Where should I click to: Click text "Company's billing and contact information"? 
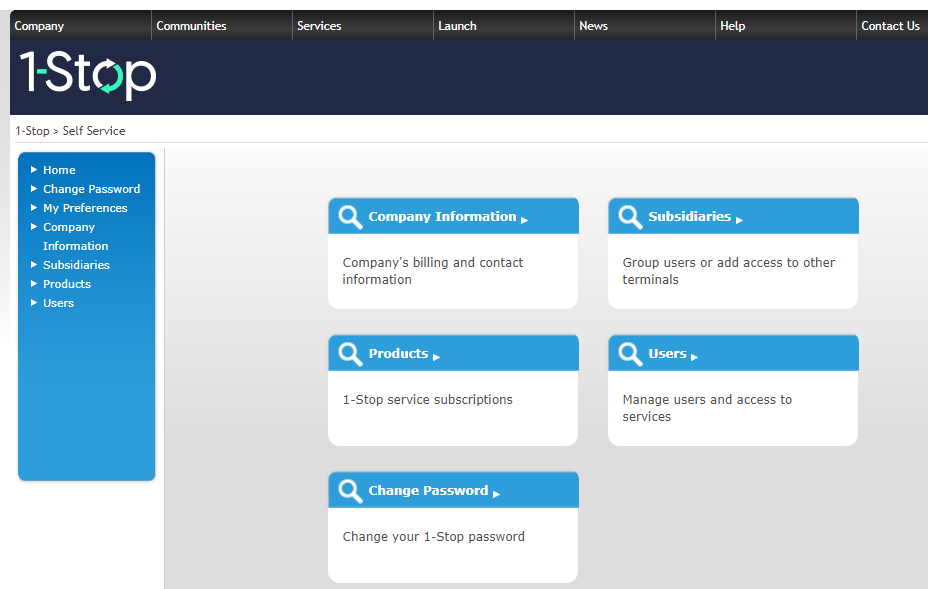click(x=433, y=271)
